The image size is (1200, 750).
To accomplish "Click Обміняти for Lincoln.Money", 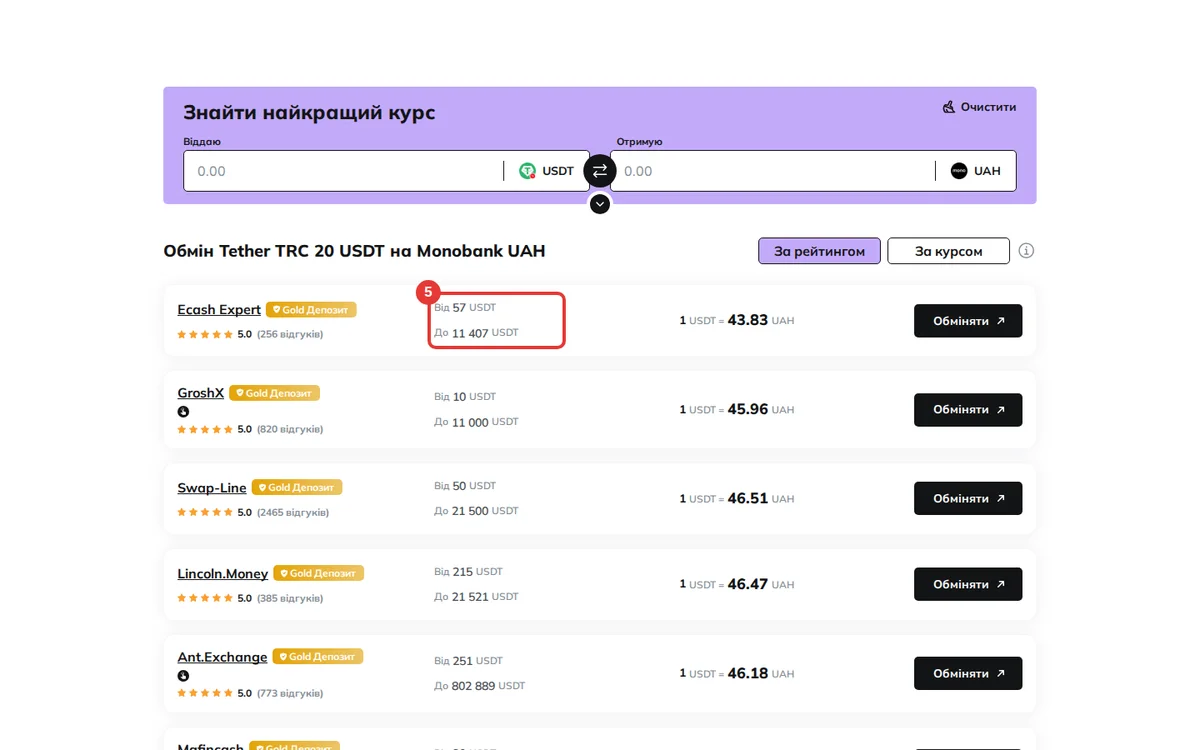I will click(968, 584).
